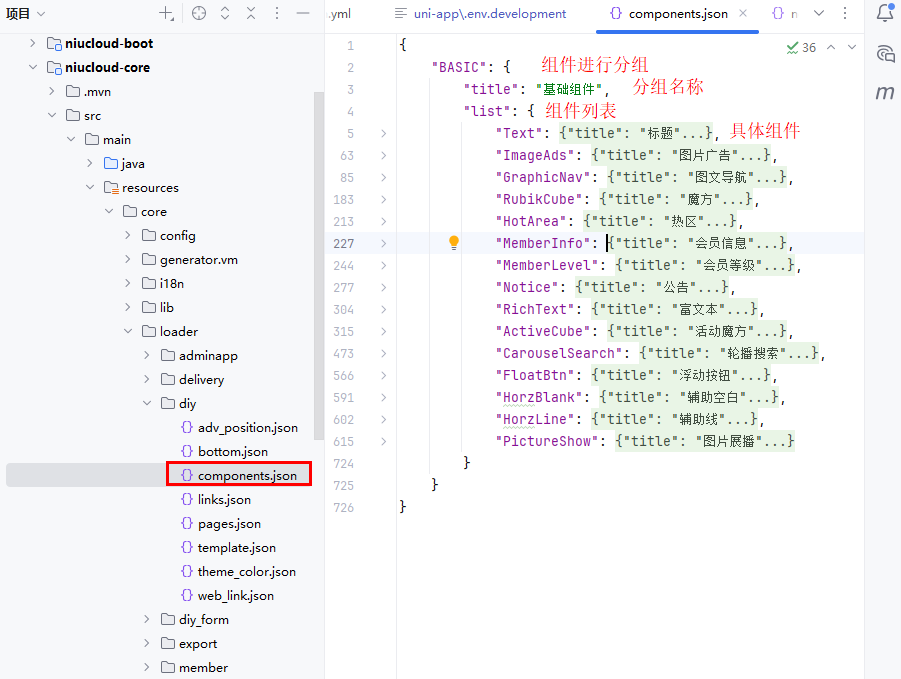The image size is (901, 679).
Task: Click the Select Opened File target icon
Action: click(x=198, y=13)
